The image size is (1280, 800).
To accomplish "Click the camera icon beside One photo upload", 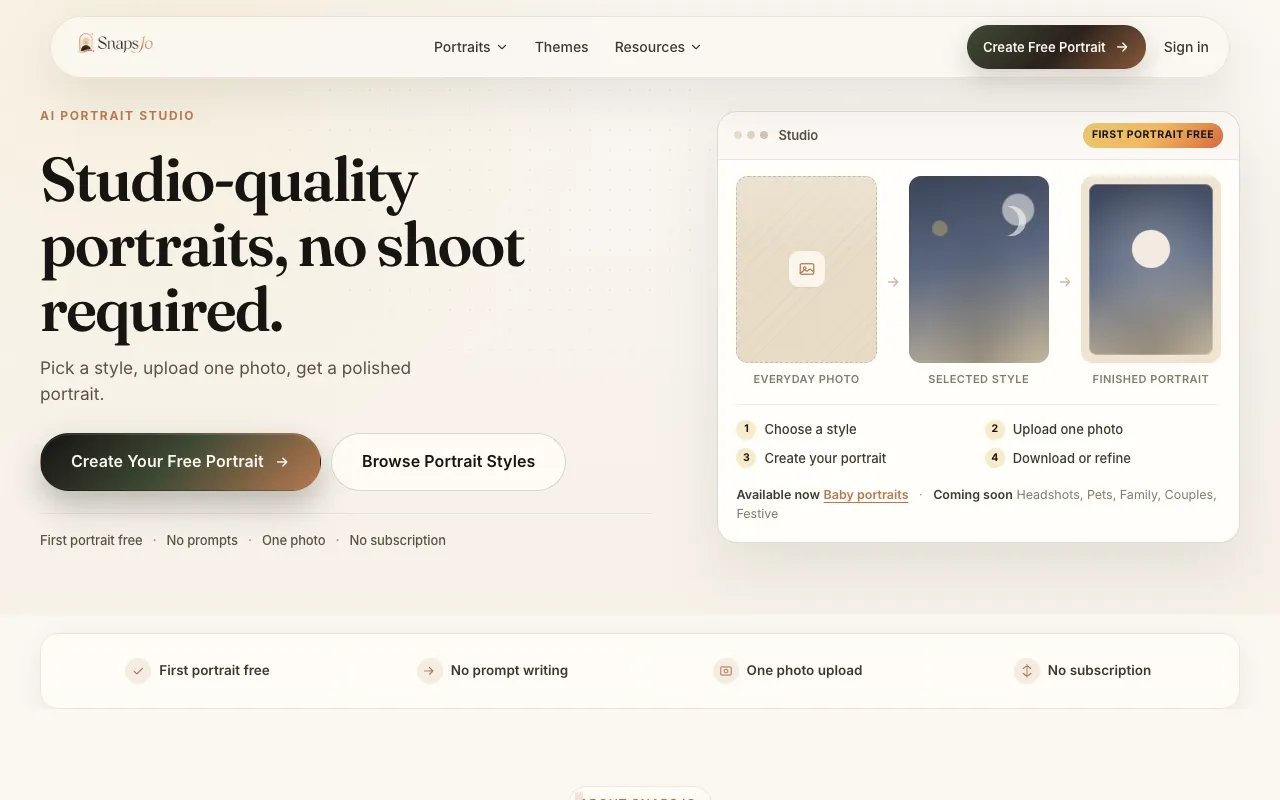I will 726,671.
